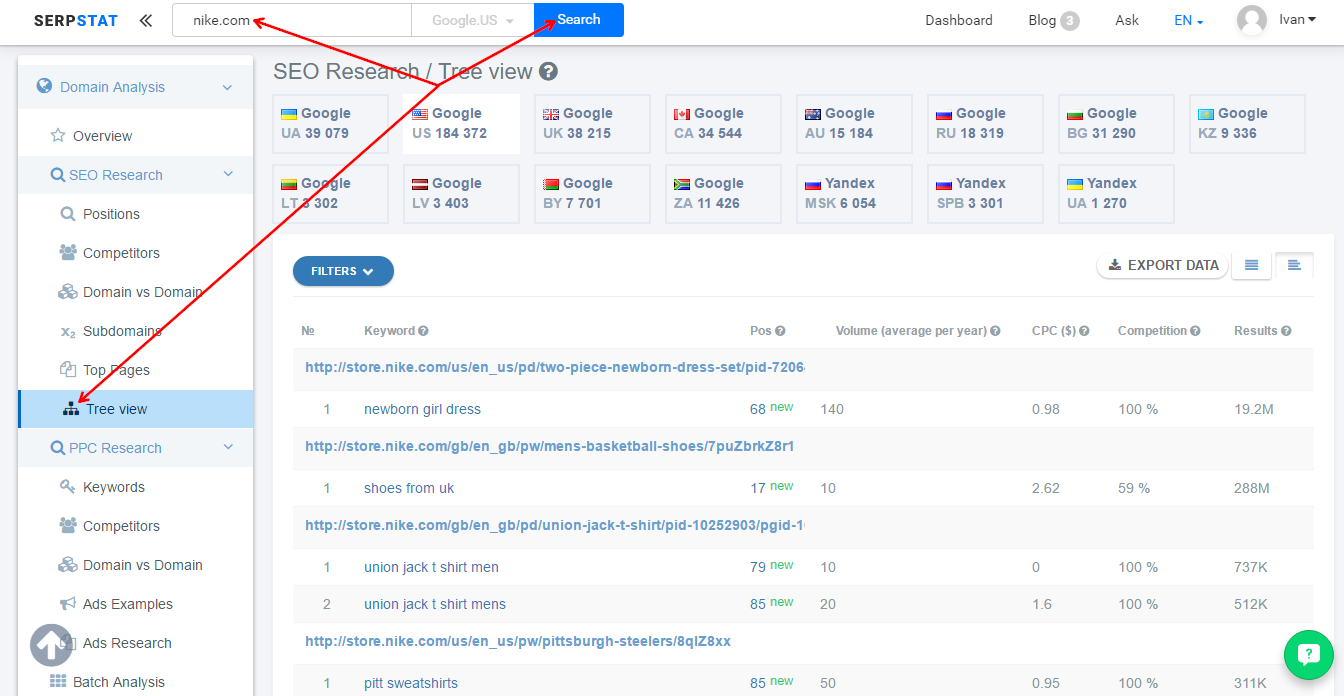Collapse the PPC Research section
Screen dimensions: 1344x696
pyautogui.click(x=135, y=448)
